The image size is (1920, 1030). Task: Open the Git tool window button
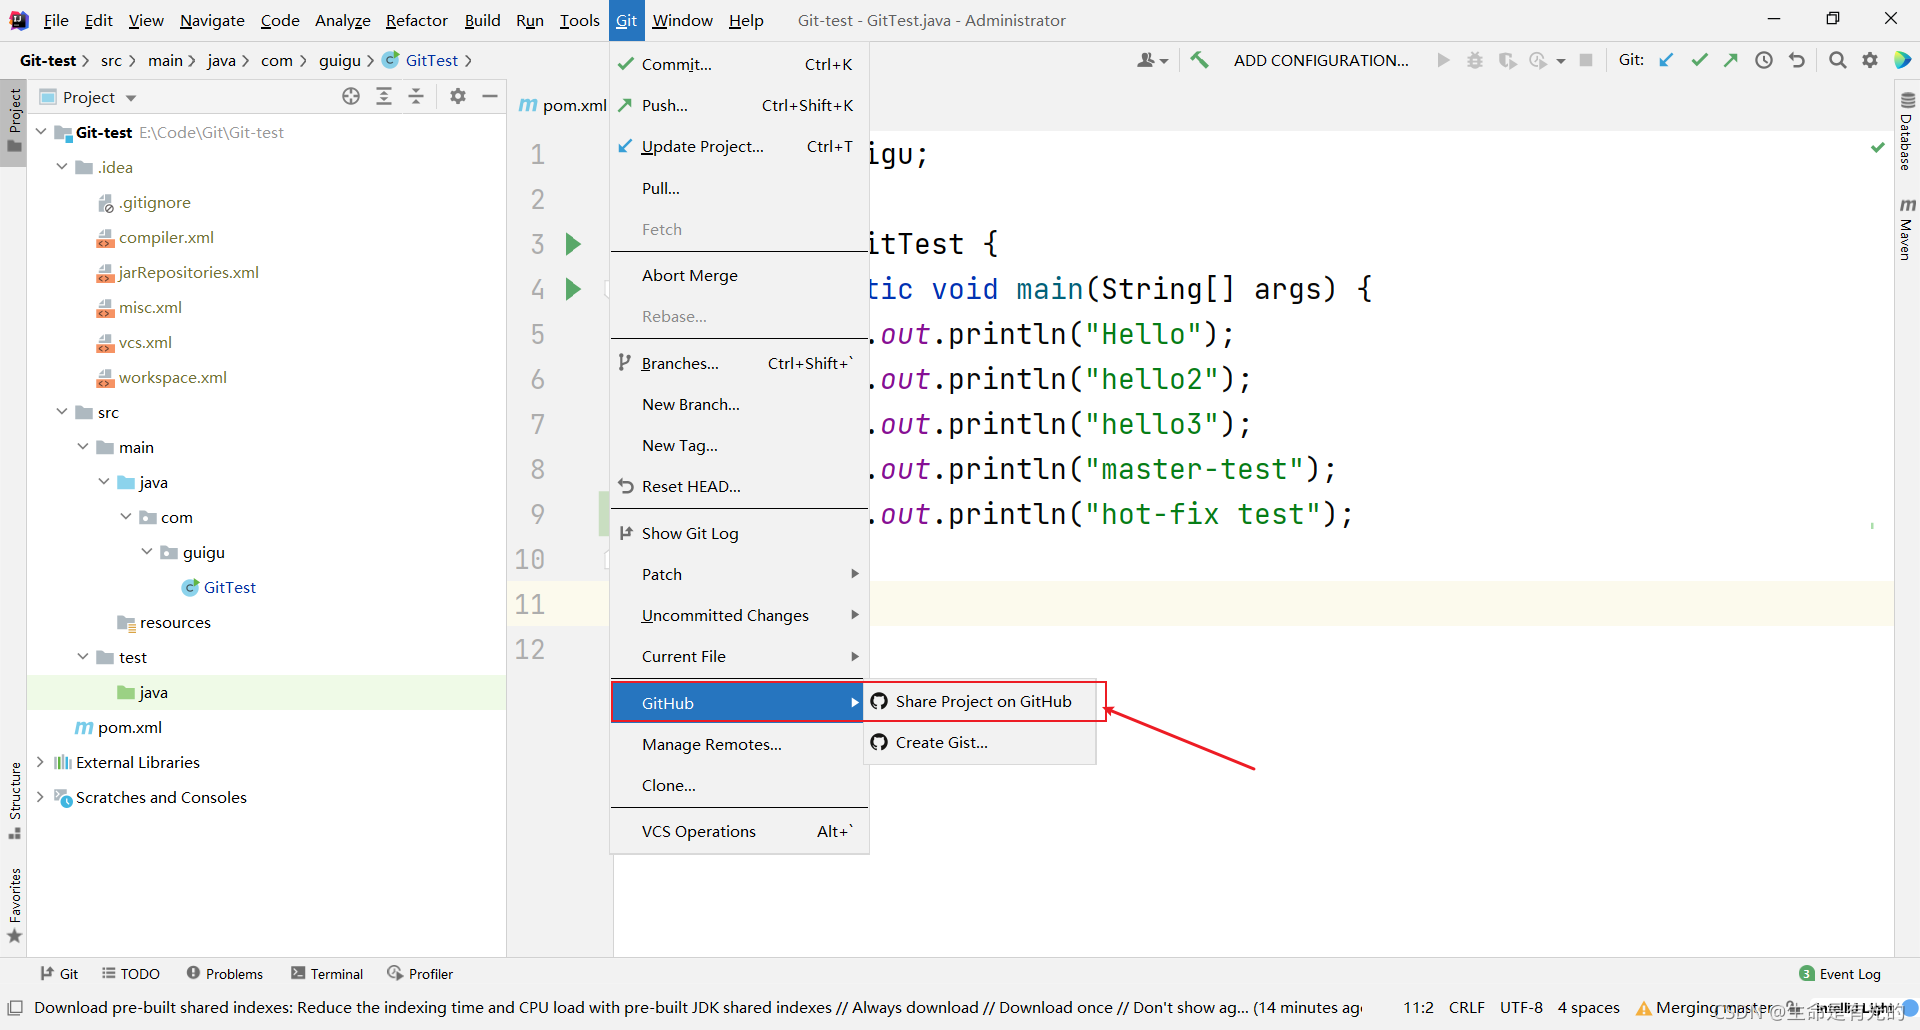[59, 974]
